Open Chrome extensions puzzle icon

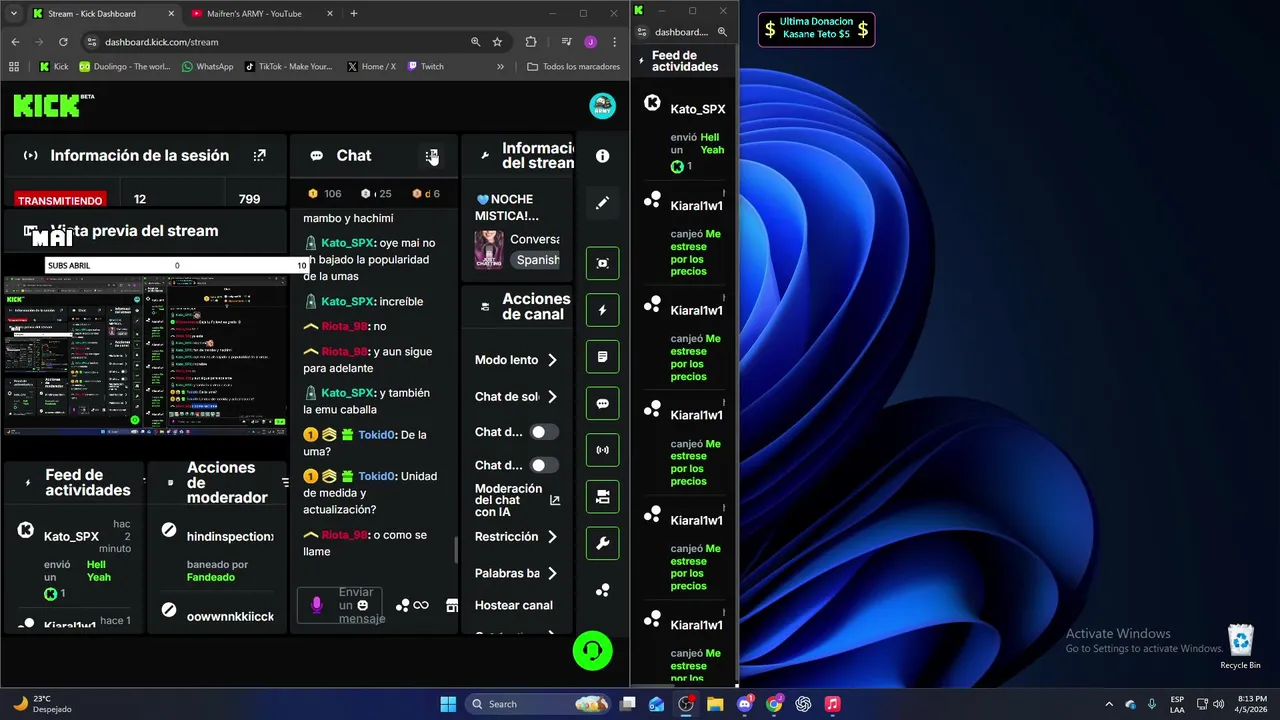531,42
